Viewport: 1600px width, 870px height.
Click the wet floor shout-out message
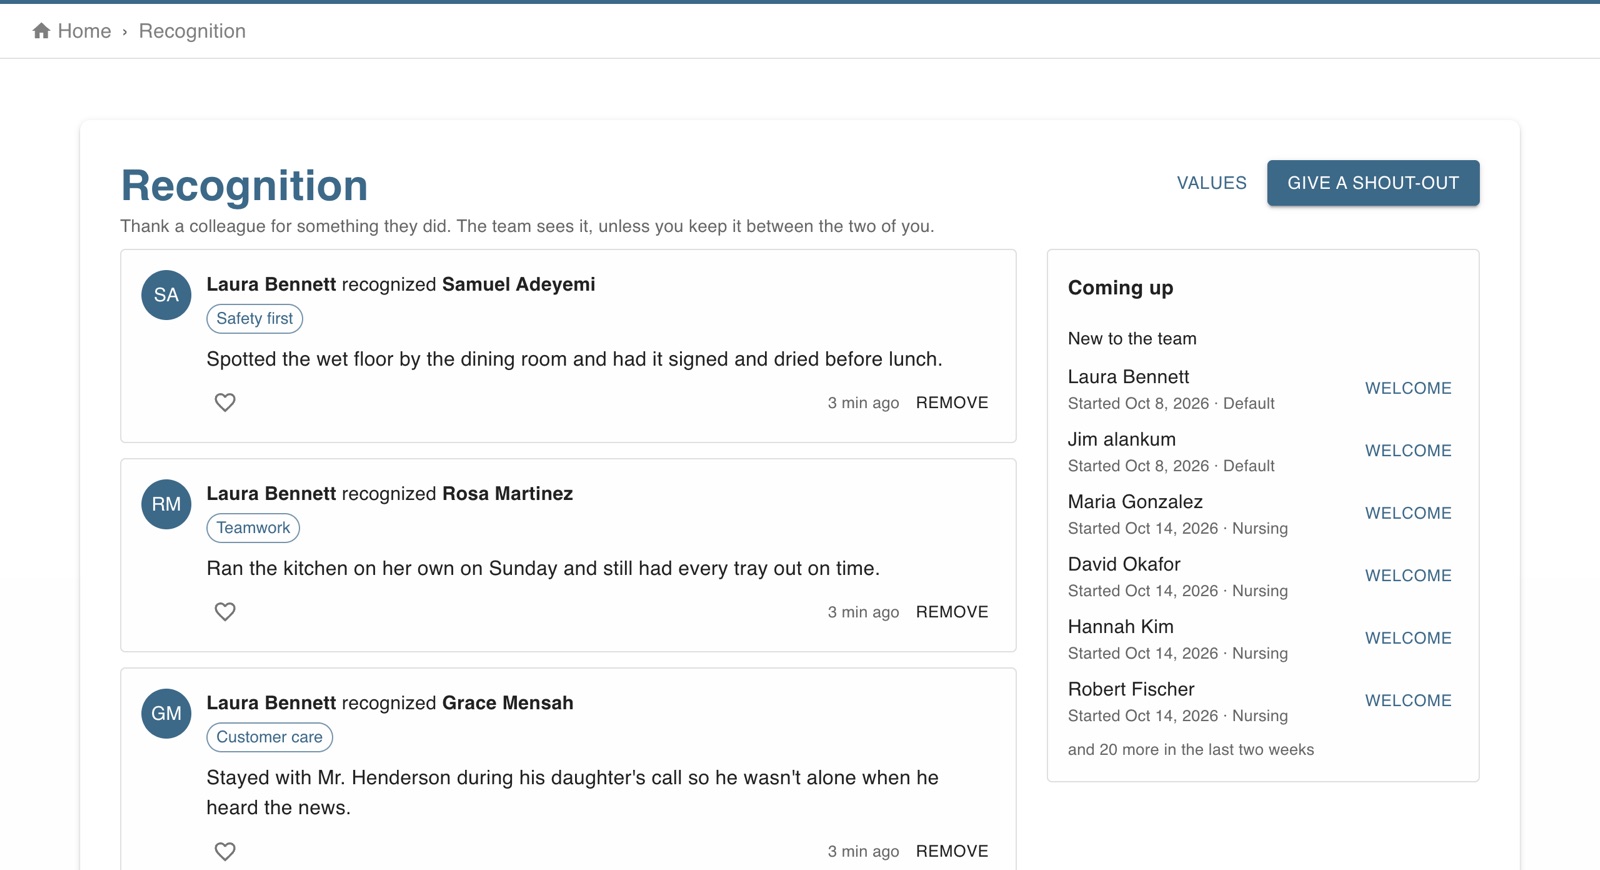[x=574, y=359]
